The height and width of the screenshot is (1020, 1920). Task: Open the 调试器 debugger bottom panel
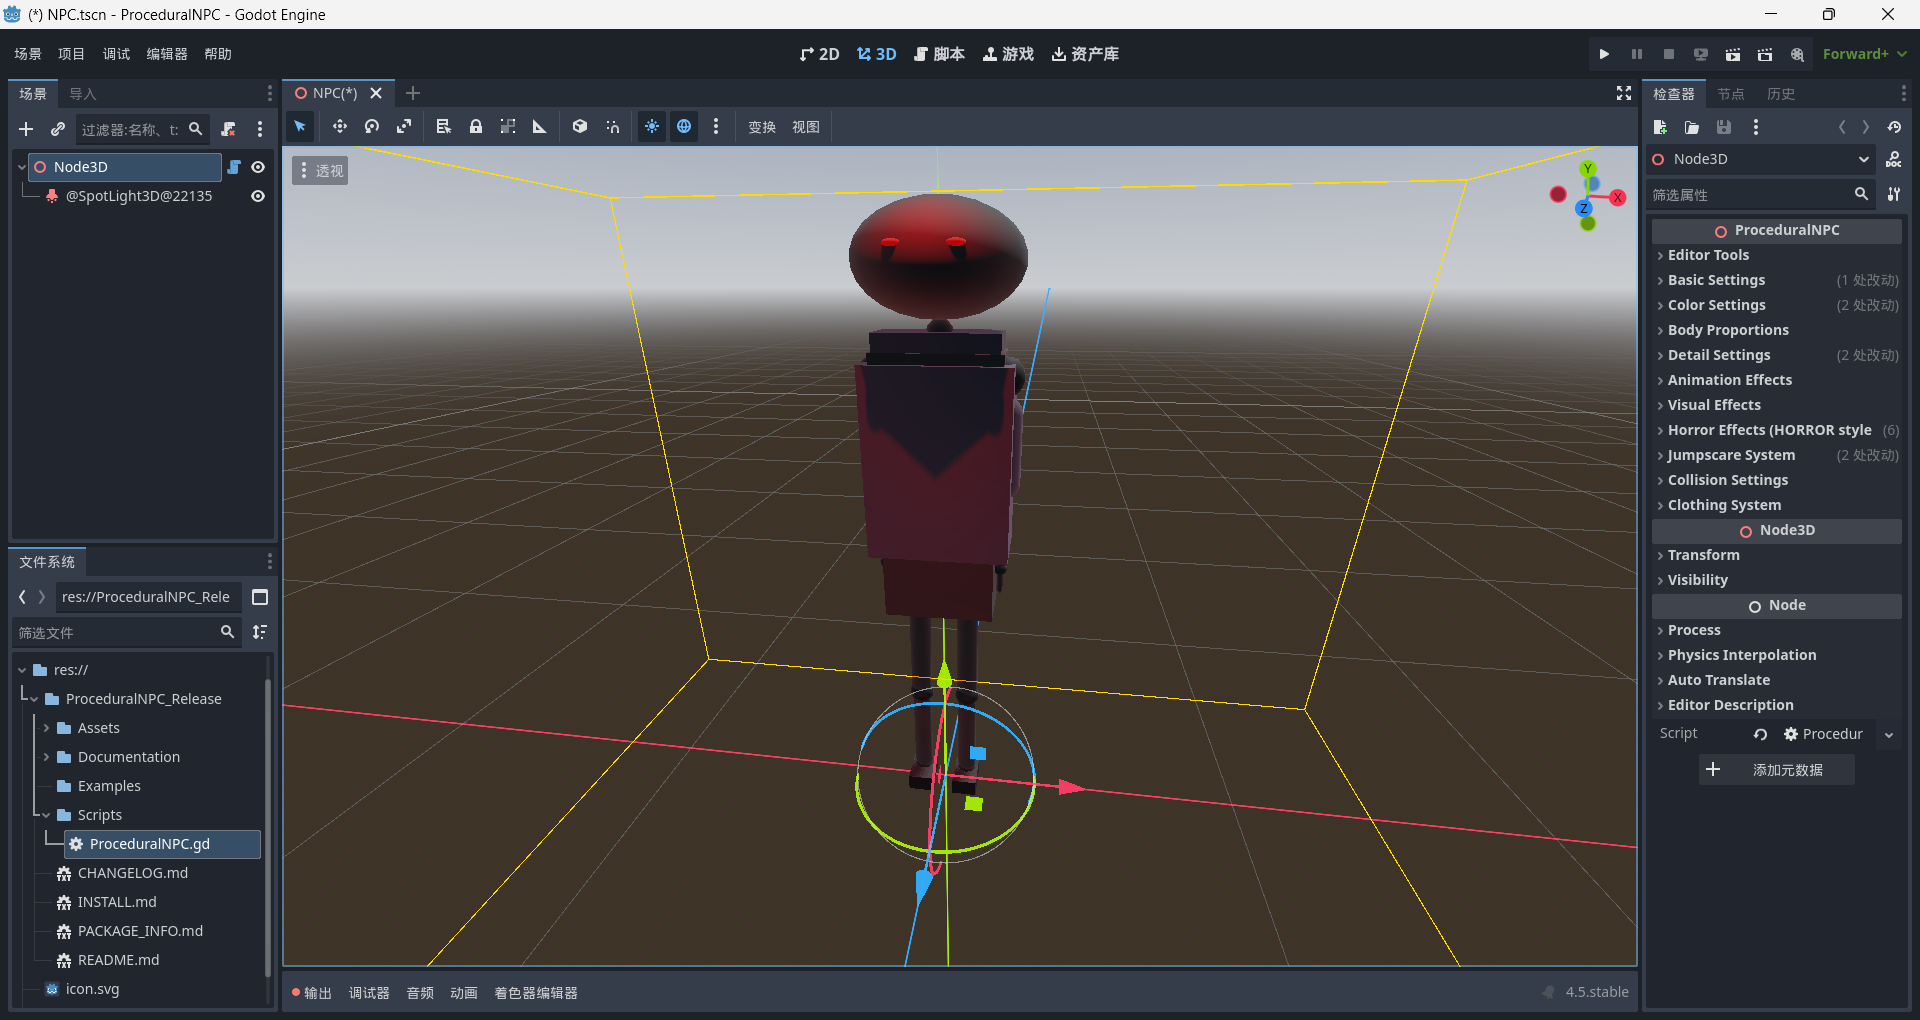(x=369, y=993)
